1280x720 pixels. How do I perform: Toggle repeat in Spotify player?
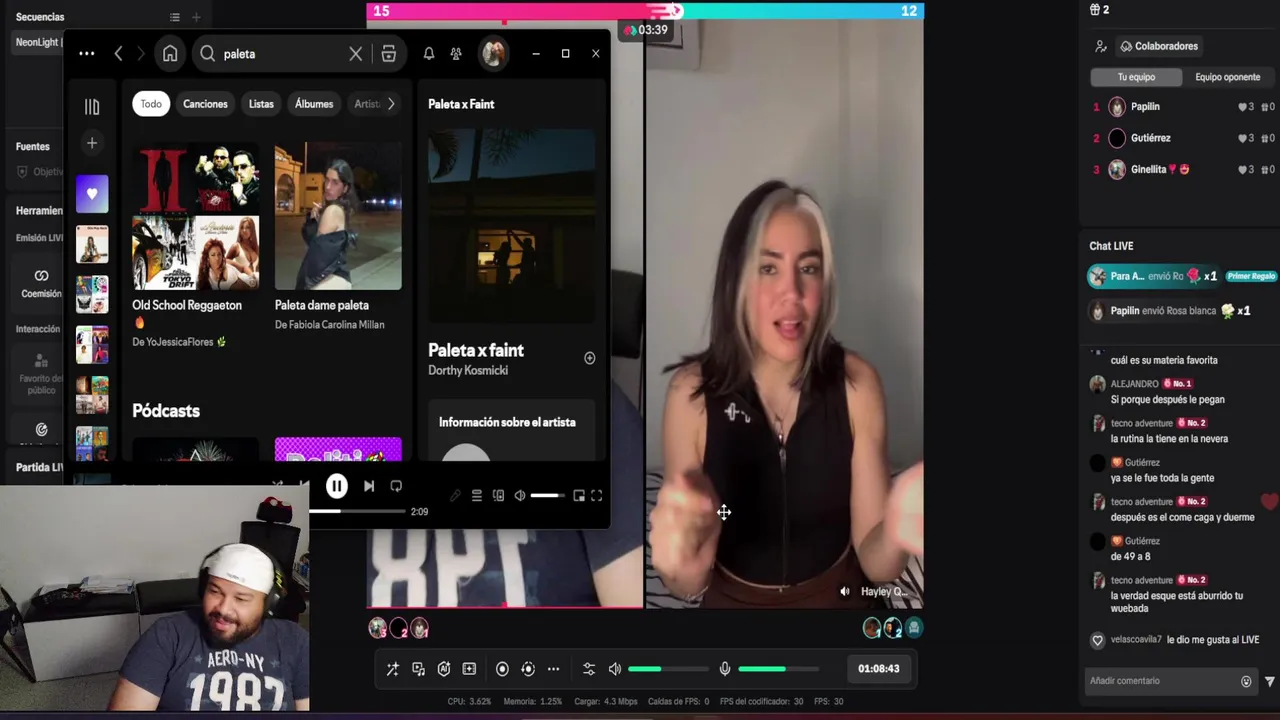click(396, 486)
